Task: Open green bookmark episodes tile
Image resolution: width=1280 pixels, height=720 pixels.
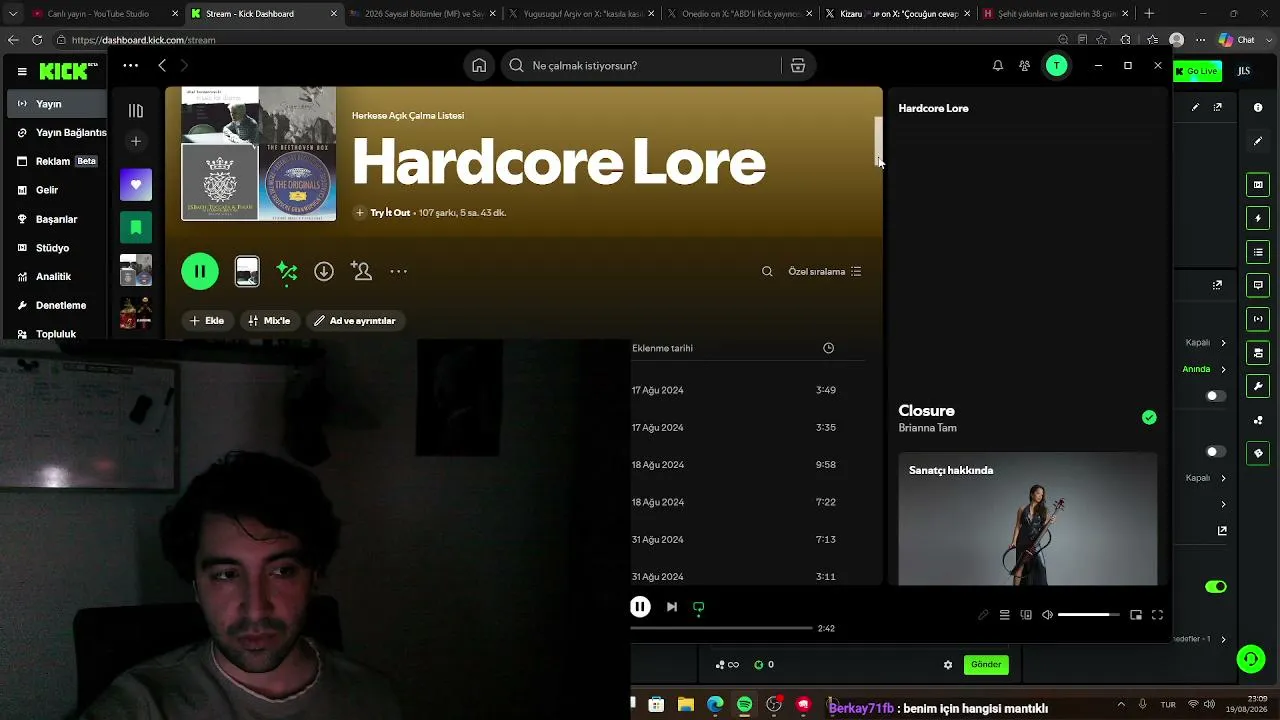Action: point(136,227)
